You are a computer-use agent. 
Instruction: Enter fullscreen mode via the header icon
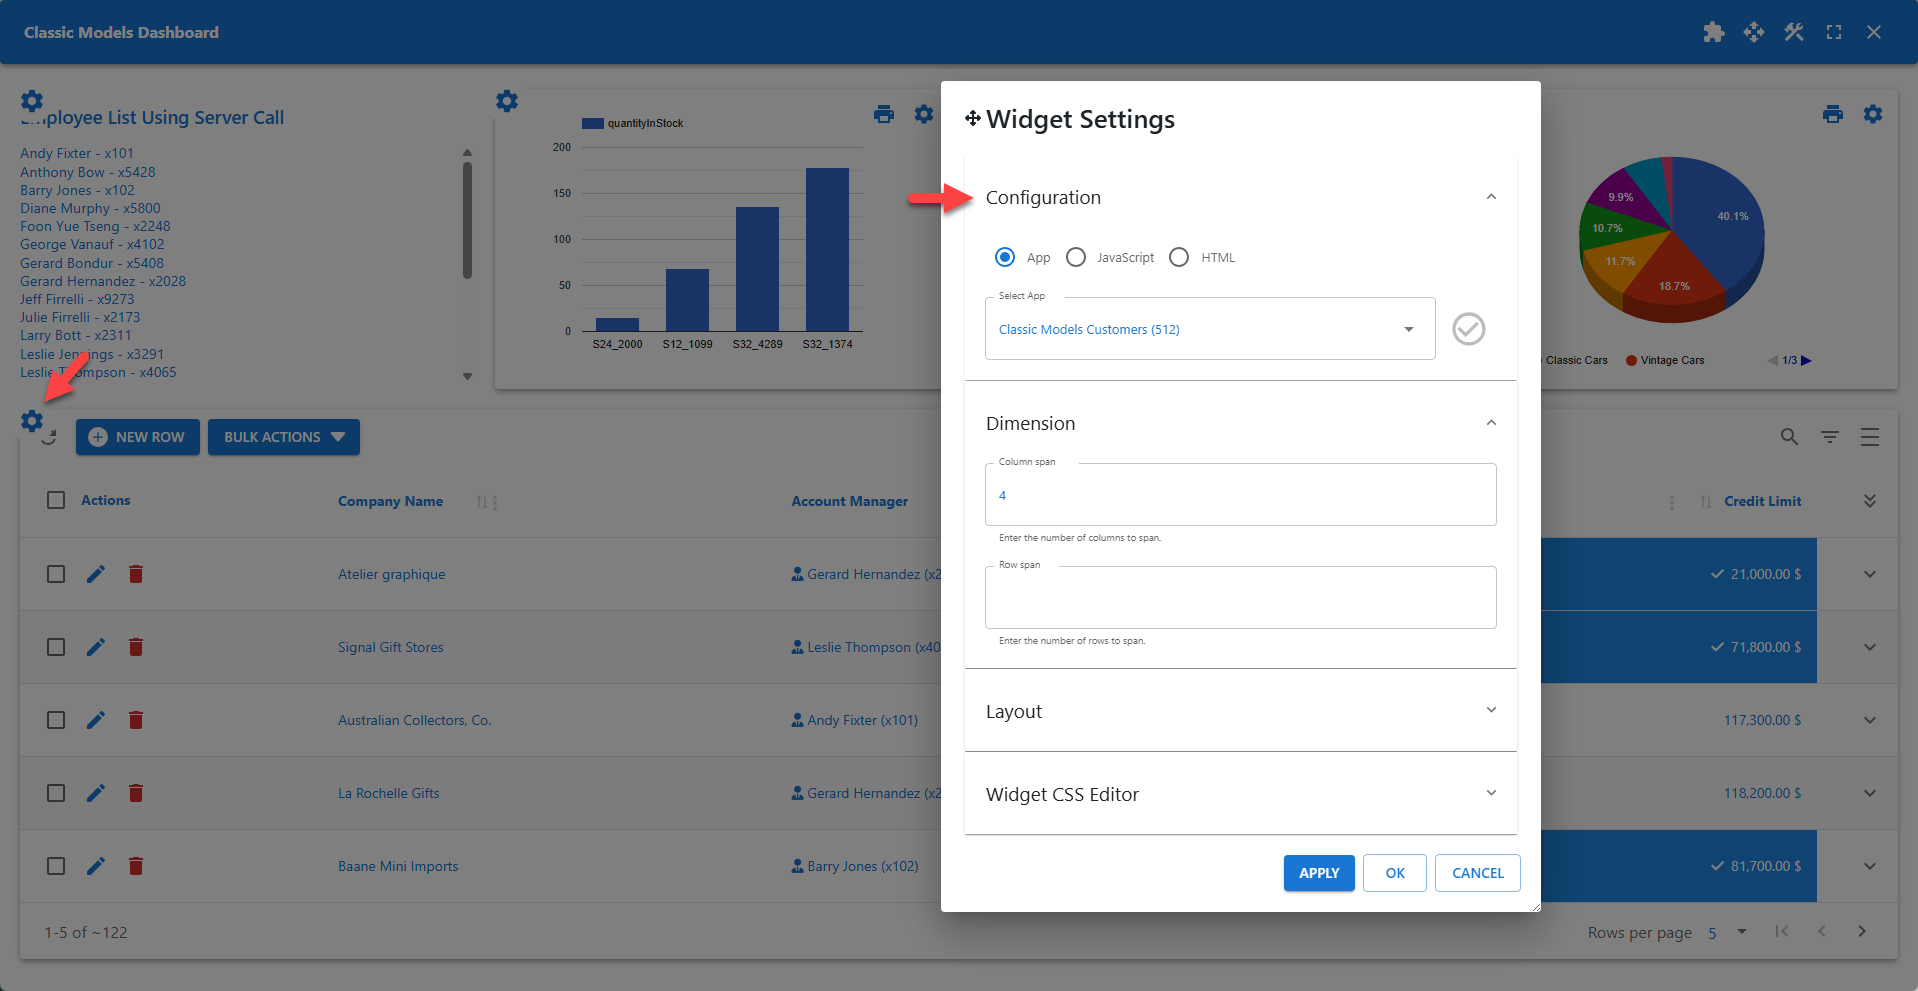pos(1833,31)
